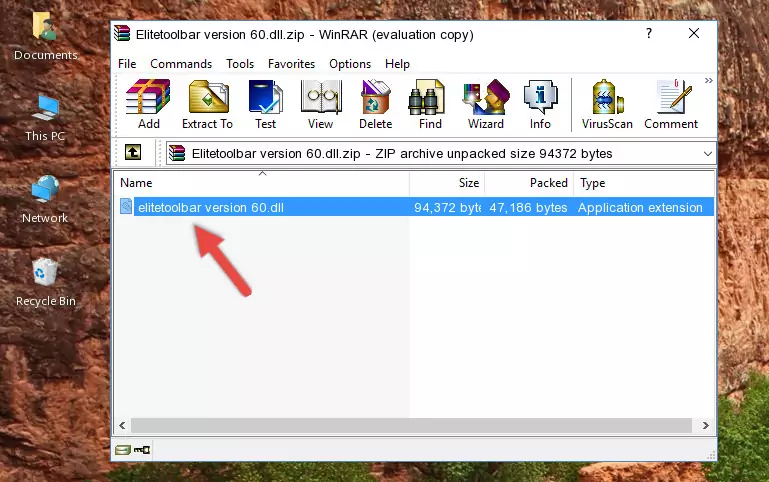Image resolution: width=769 pixels, height=482 pixels.
Task: Click the Delete toolbar icon
Action: pos(376,104)
